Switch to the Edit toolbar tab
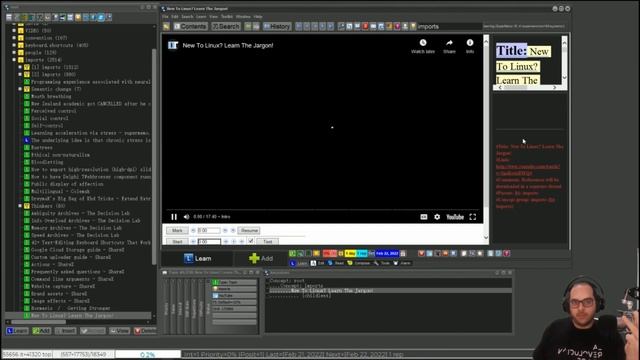 click(x=318, y=263)
